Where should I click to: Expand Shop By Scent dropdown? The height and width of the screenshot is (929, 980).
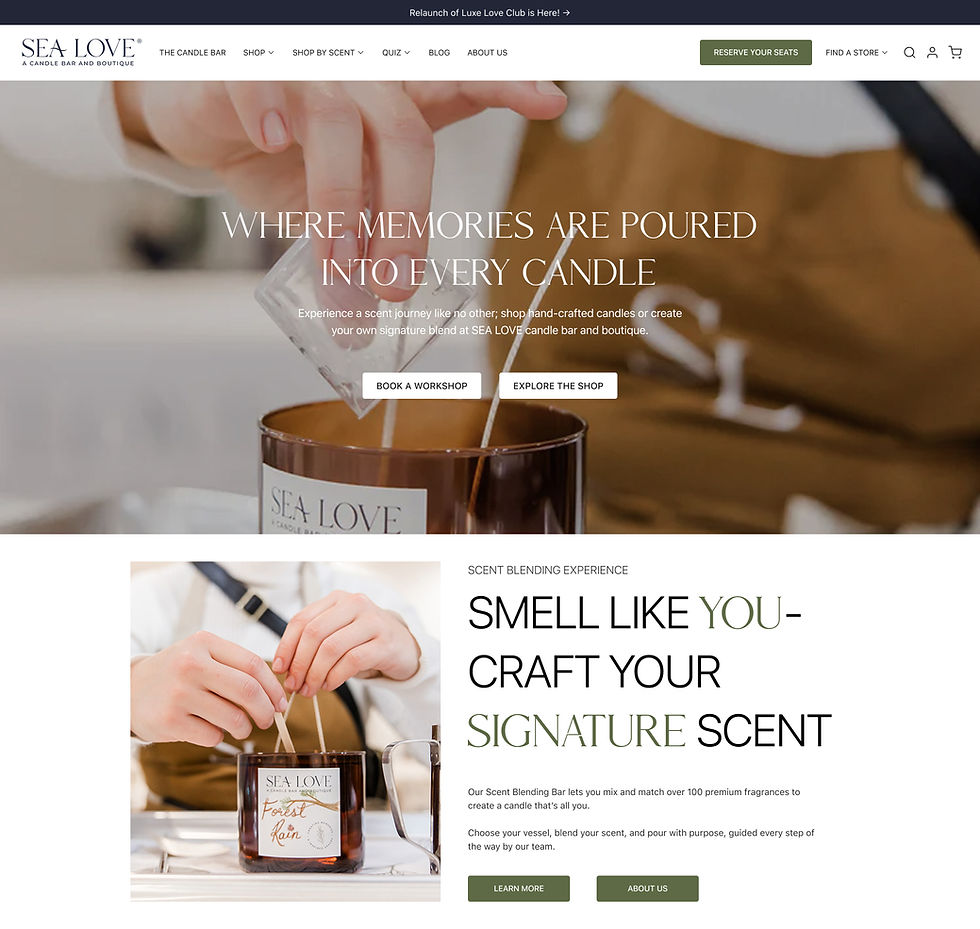[x=328, y=53]
